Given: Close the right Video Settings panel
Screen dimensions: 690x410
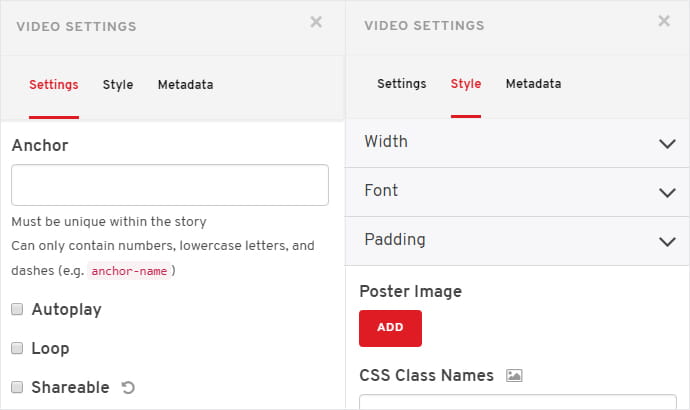Looking at the screenshot, I should tap(664, 21).
